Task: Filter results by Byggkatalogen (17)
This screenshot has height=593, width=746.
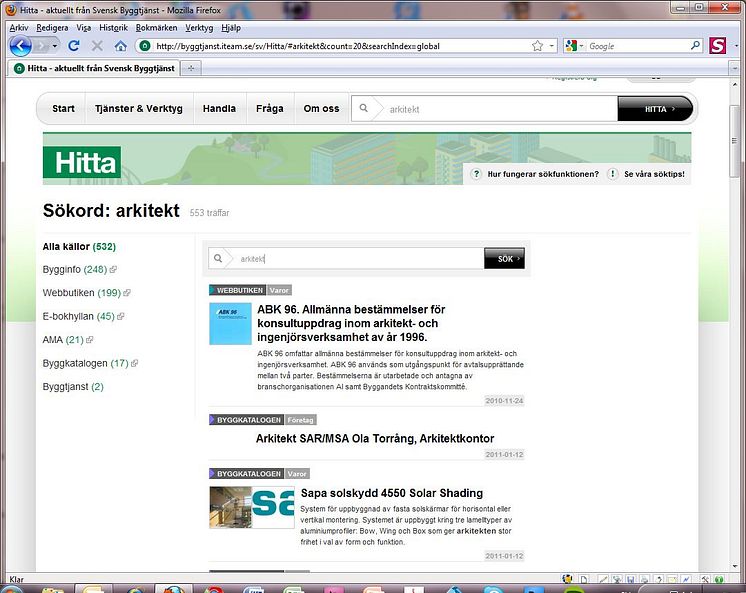Action: [x=86, y=363]
